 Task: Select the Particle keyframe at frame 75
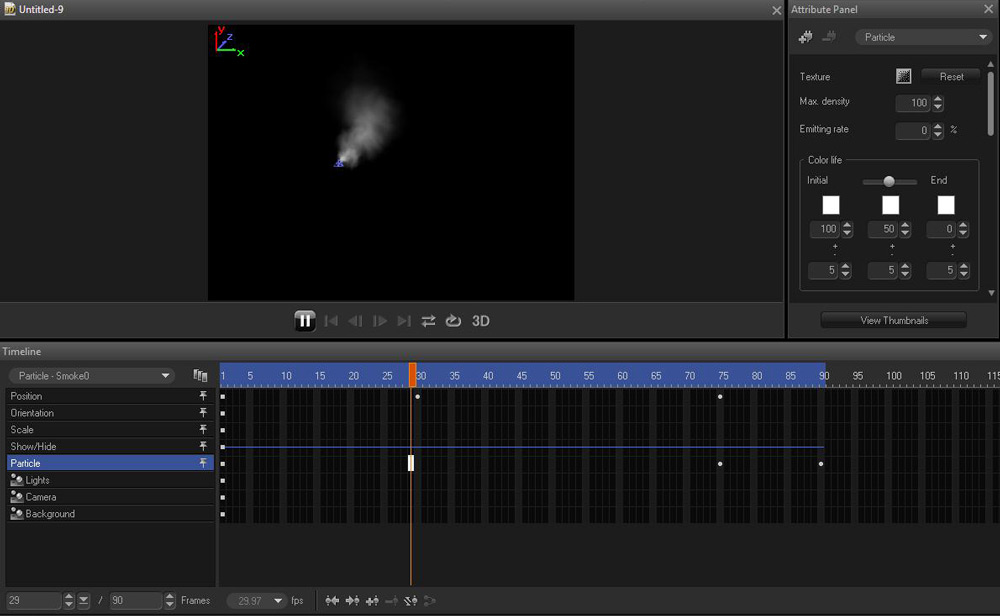click(720, 464)
